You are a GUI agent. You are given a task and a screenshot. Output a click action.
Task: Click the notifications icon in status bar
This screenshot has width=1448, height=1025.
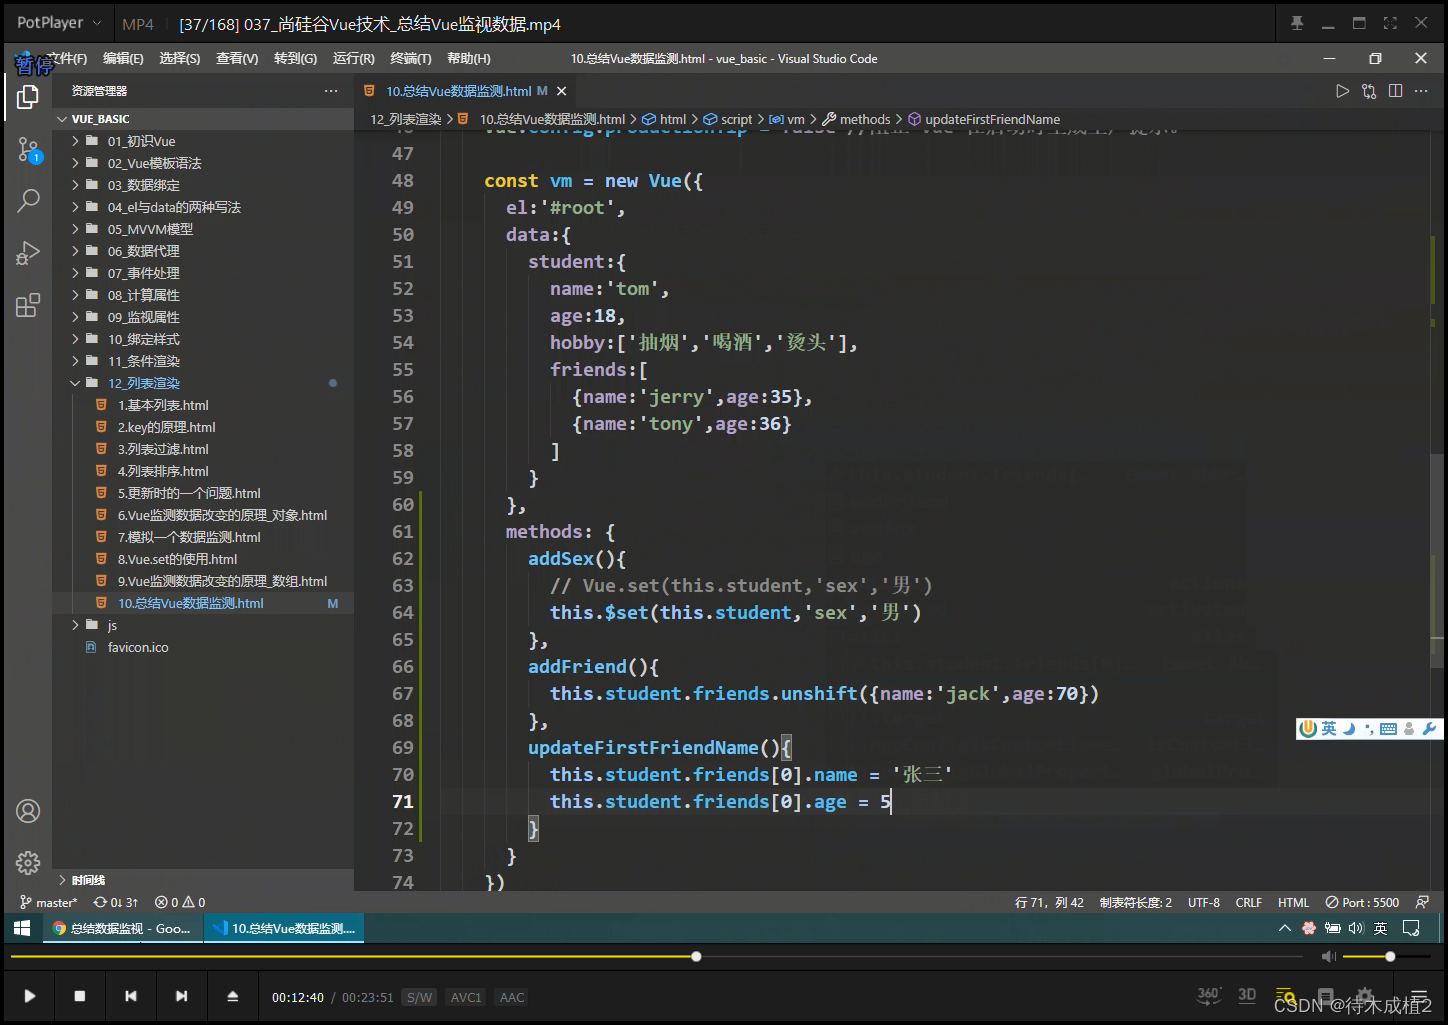[1422, 902]
